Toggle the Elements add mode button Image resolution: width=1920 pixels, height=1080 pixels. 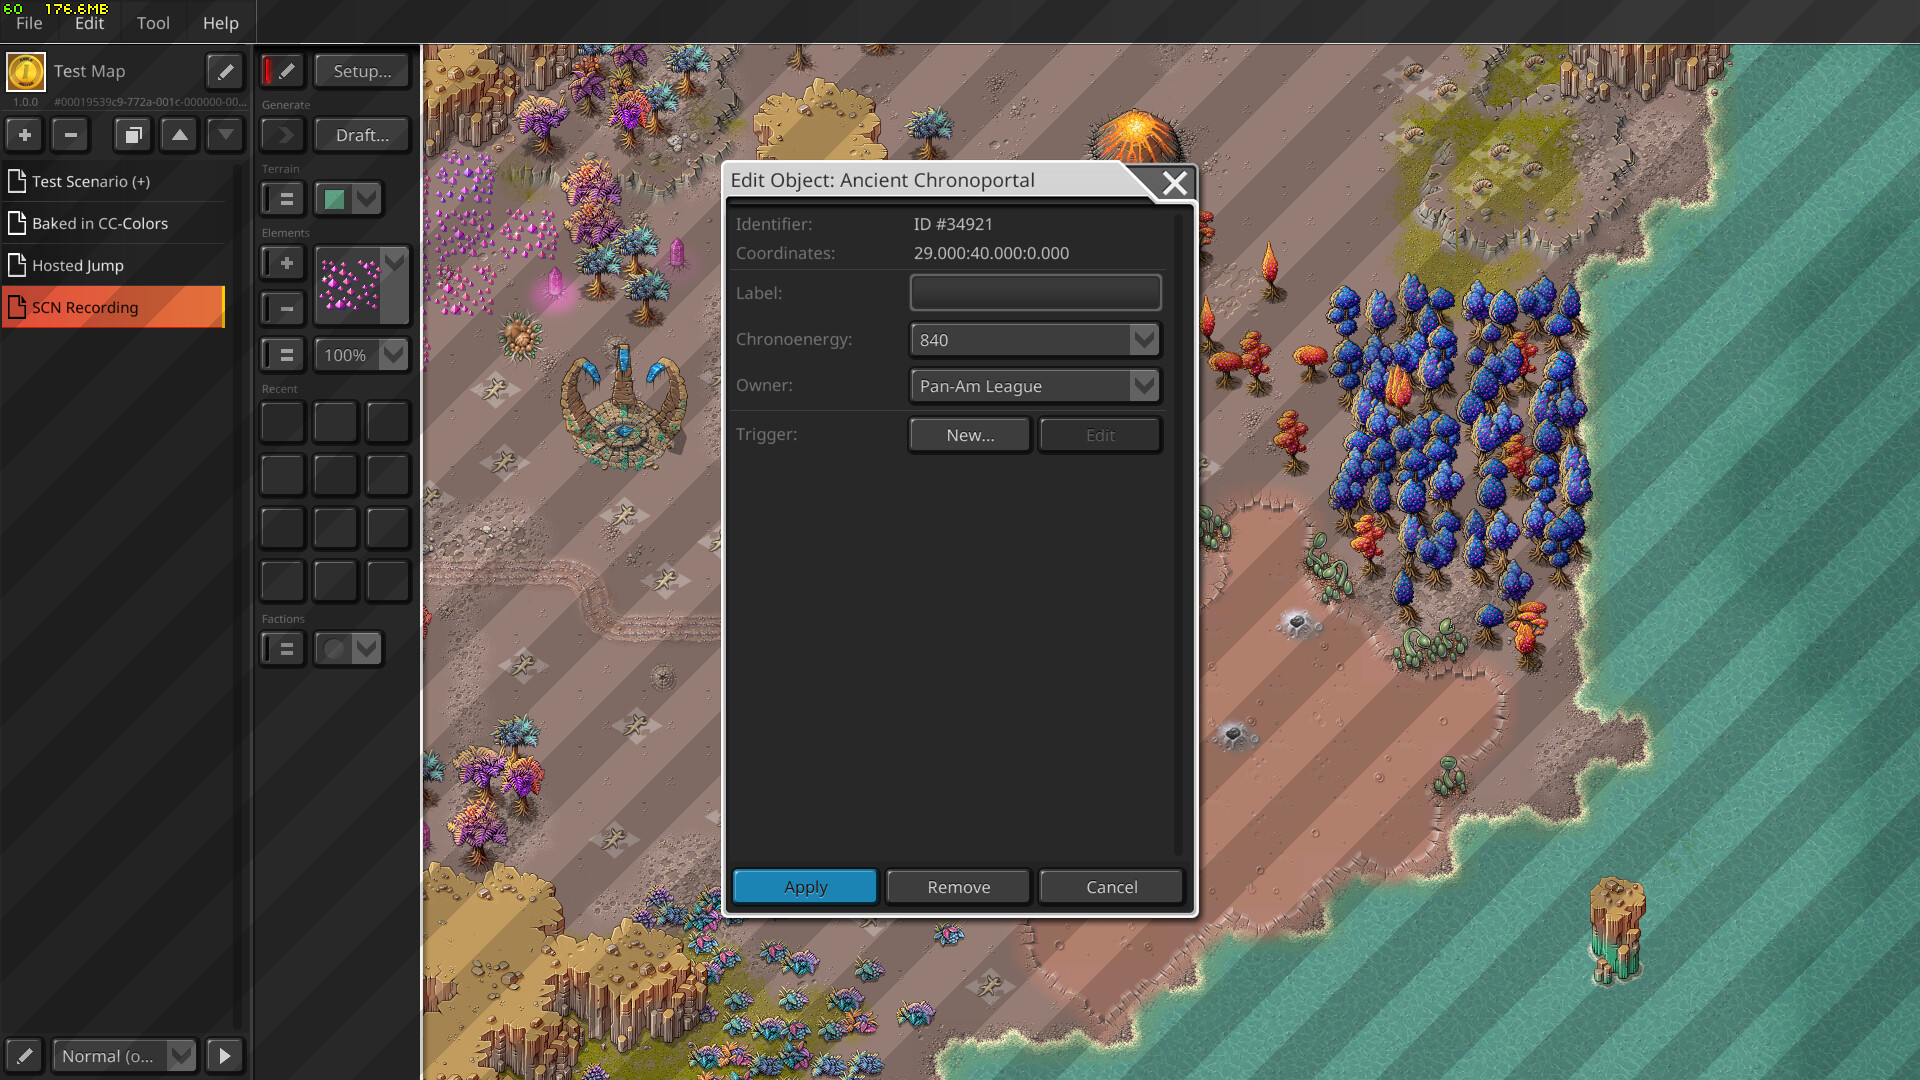[x=283, y=263]
